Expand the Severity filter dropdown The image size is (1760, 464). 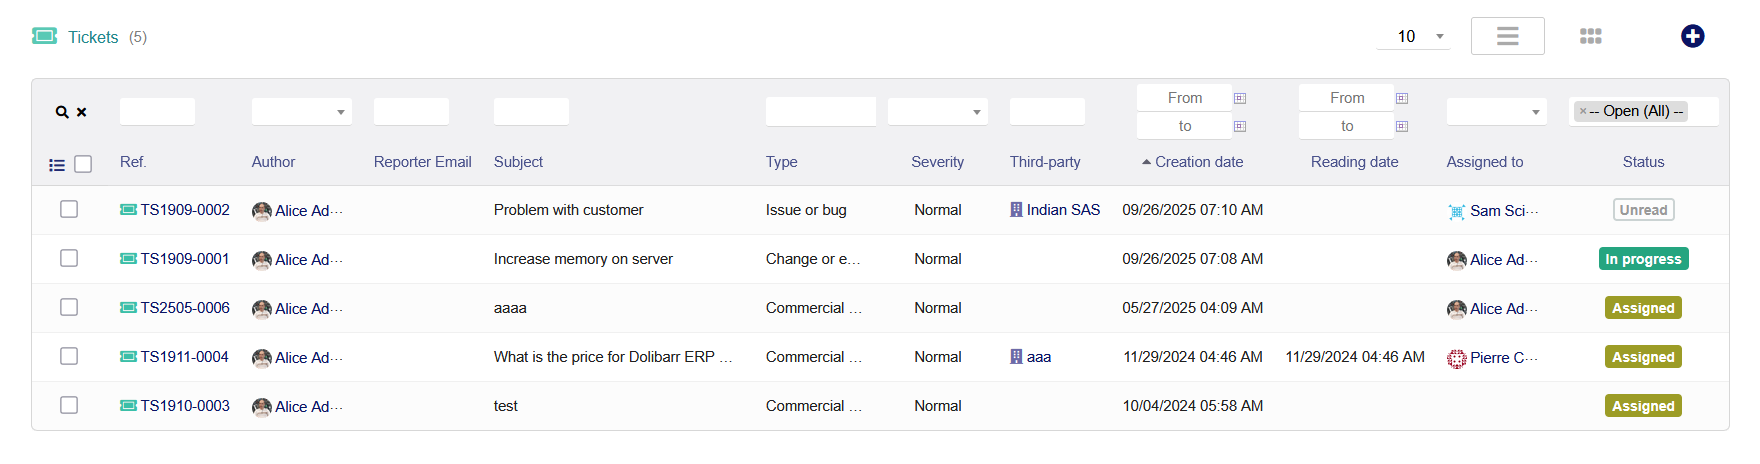[937, 112]
